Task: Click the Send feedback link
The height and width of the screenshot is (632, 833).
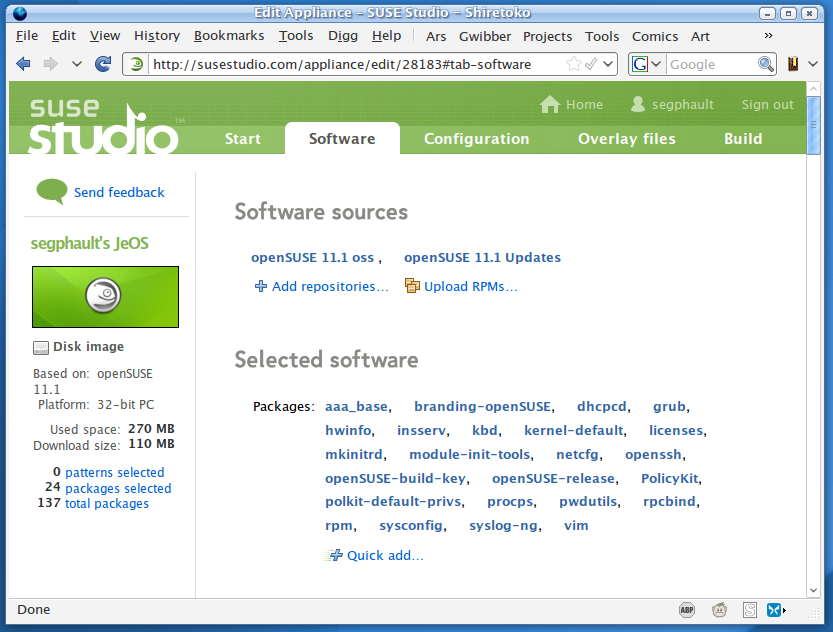Action: (x=119, y=192)
